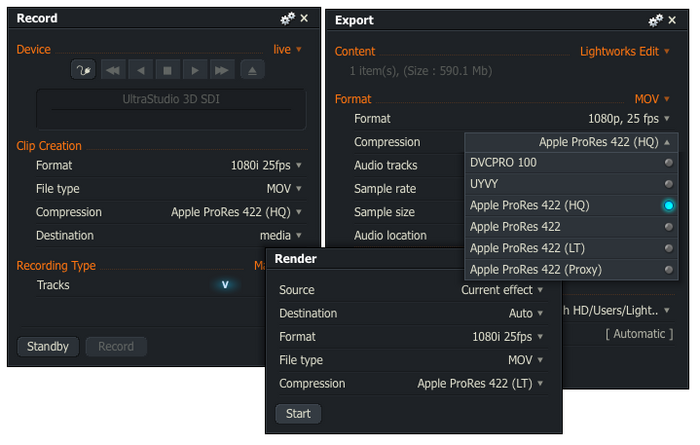Viewport: 700px width, 445px height.
Task: Open Render Source Current effect dropdown
Action: coord(502,290)
